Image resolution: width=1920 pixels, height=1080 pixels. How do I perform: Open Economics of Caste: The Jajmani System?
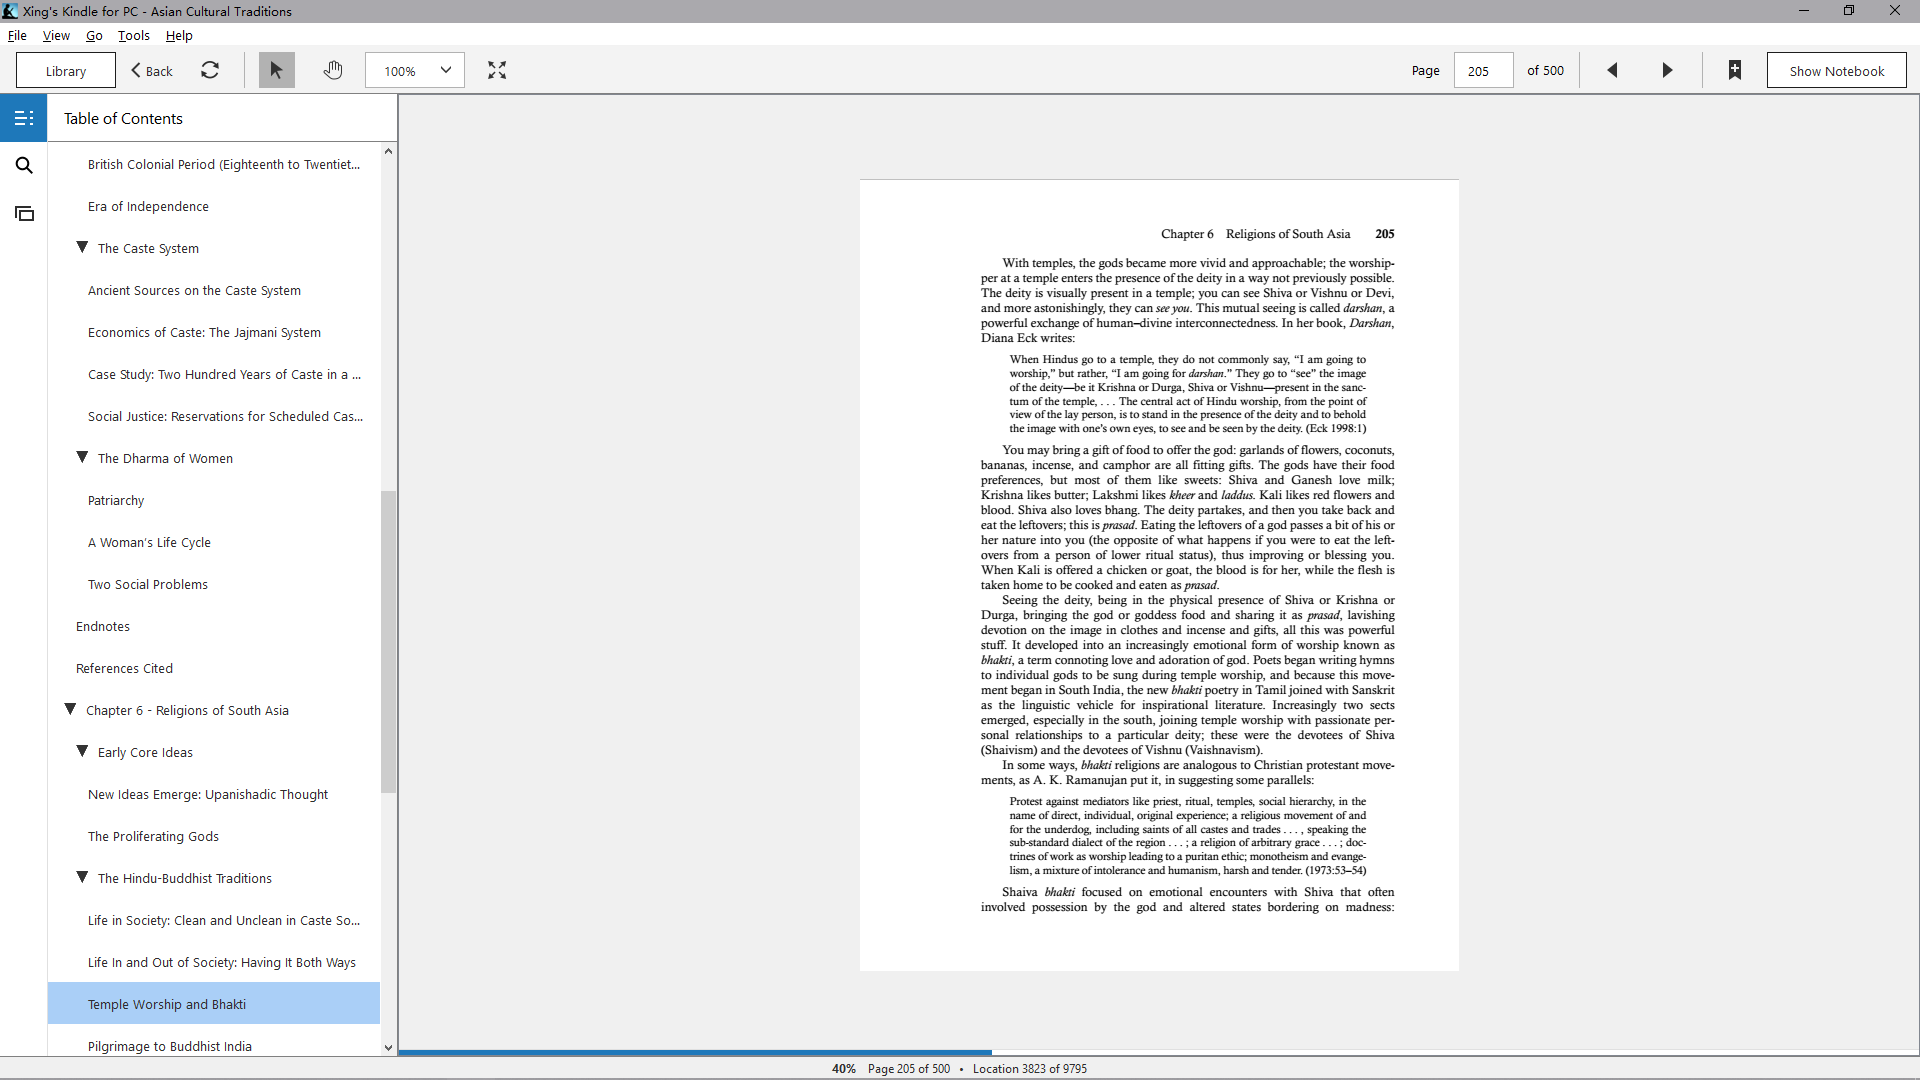[x=204, y=332]
